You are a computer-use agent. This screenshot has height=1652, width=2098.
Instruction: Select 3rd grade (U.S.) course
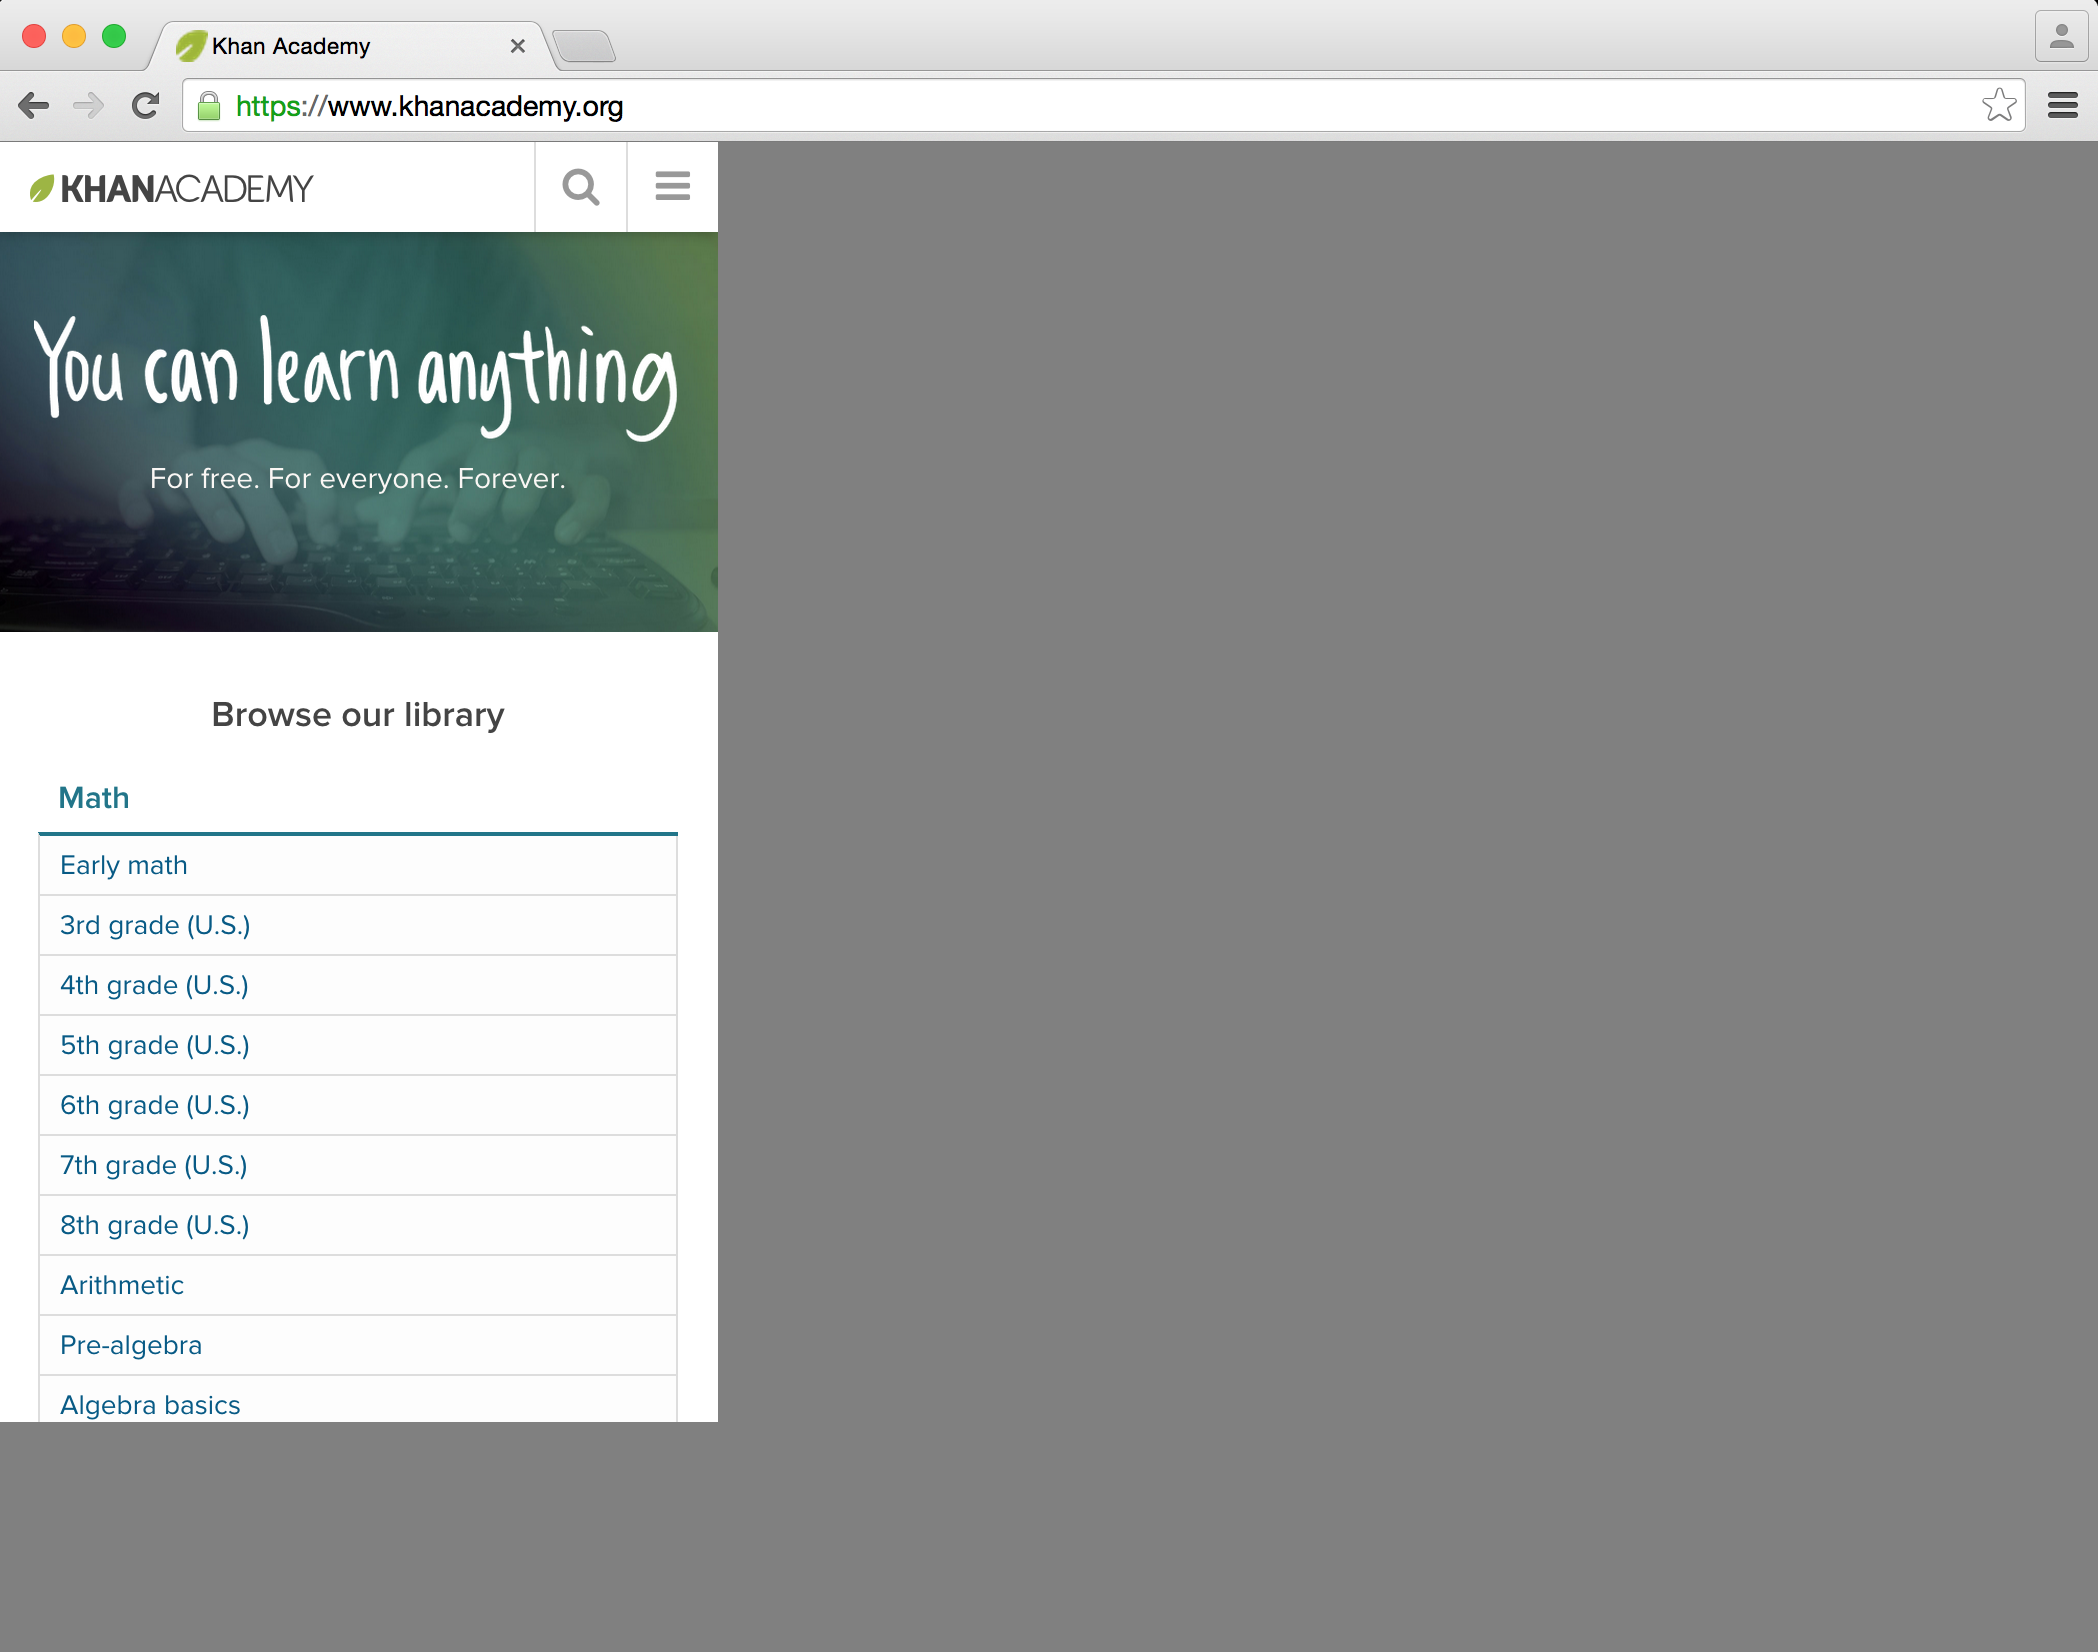pos(155,925)
